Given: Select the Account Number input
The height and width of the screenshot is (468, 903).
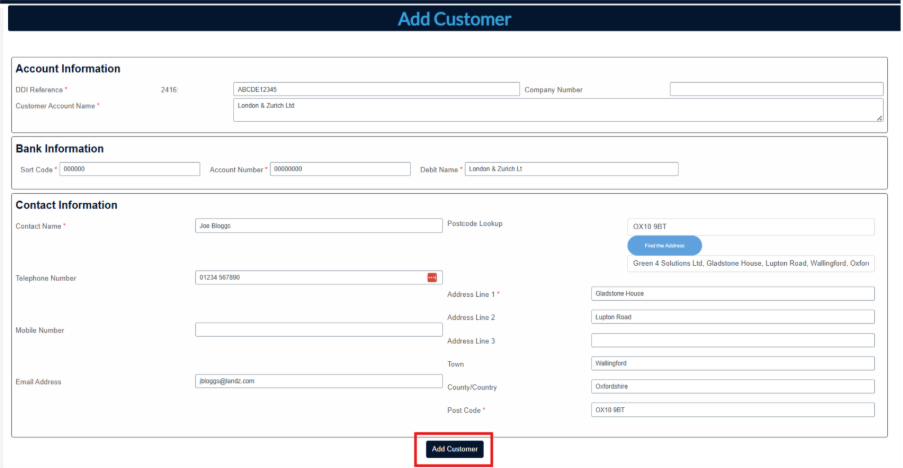Looking at the screenshot, I should (x=340, y=169).
